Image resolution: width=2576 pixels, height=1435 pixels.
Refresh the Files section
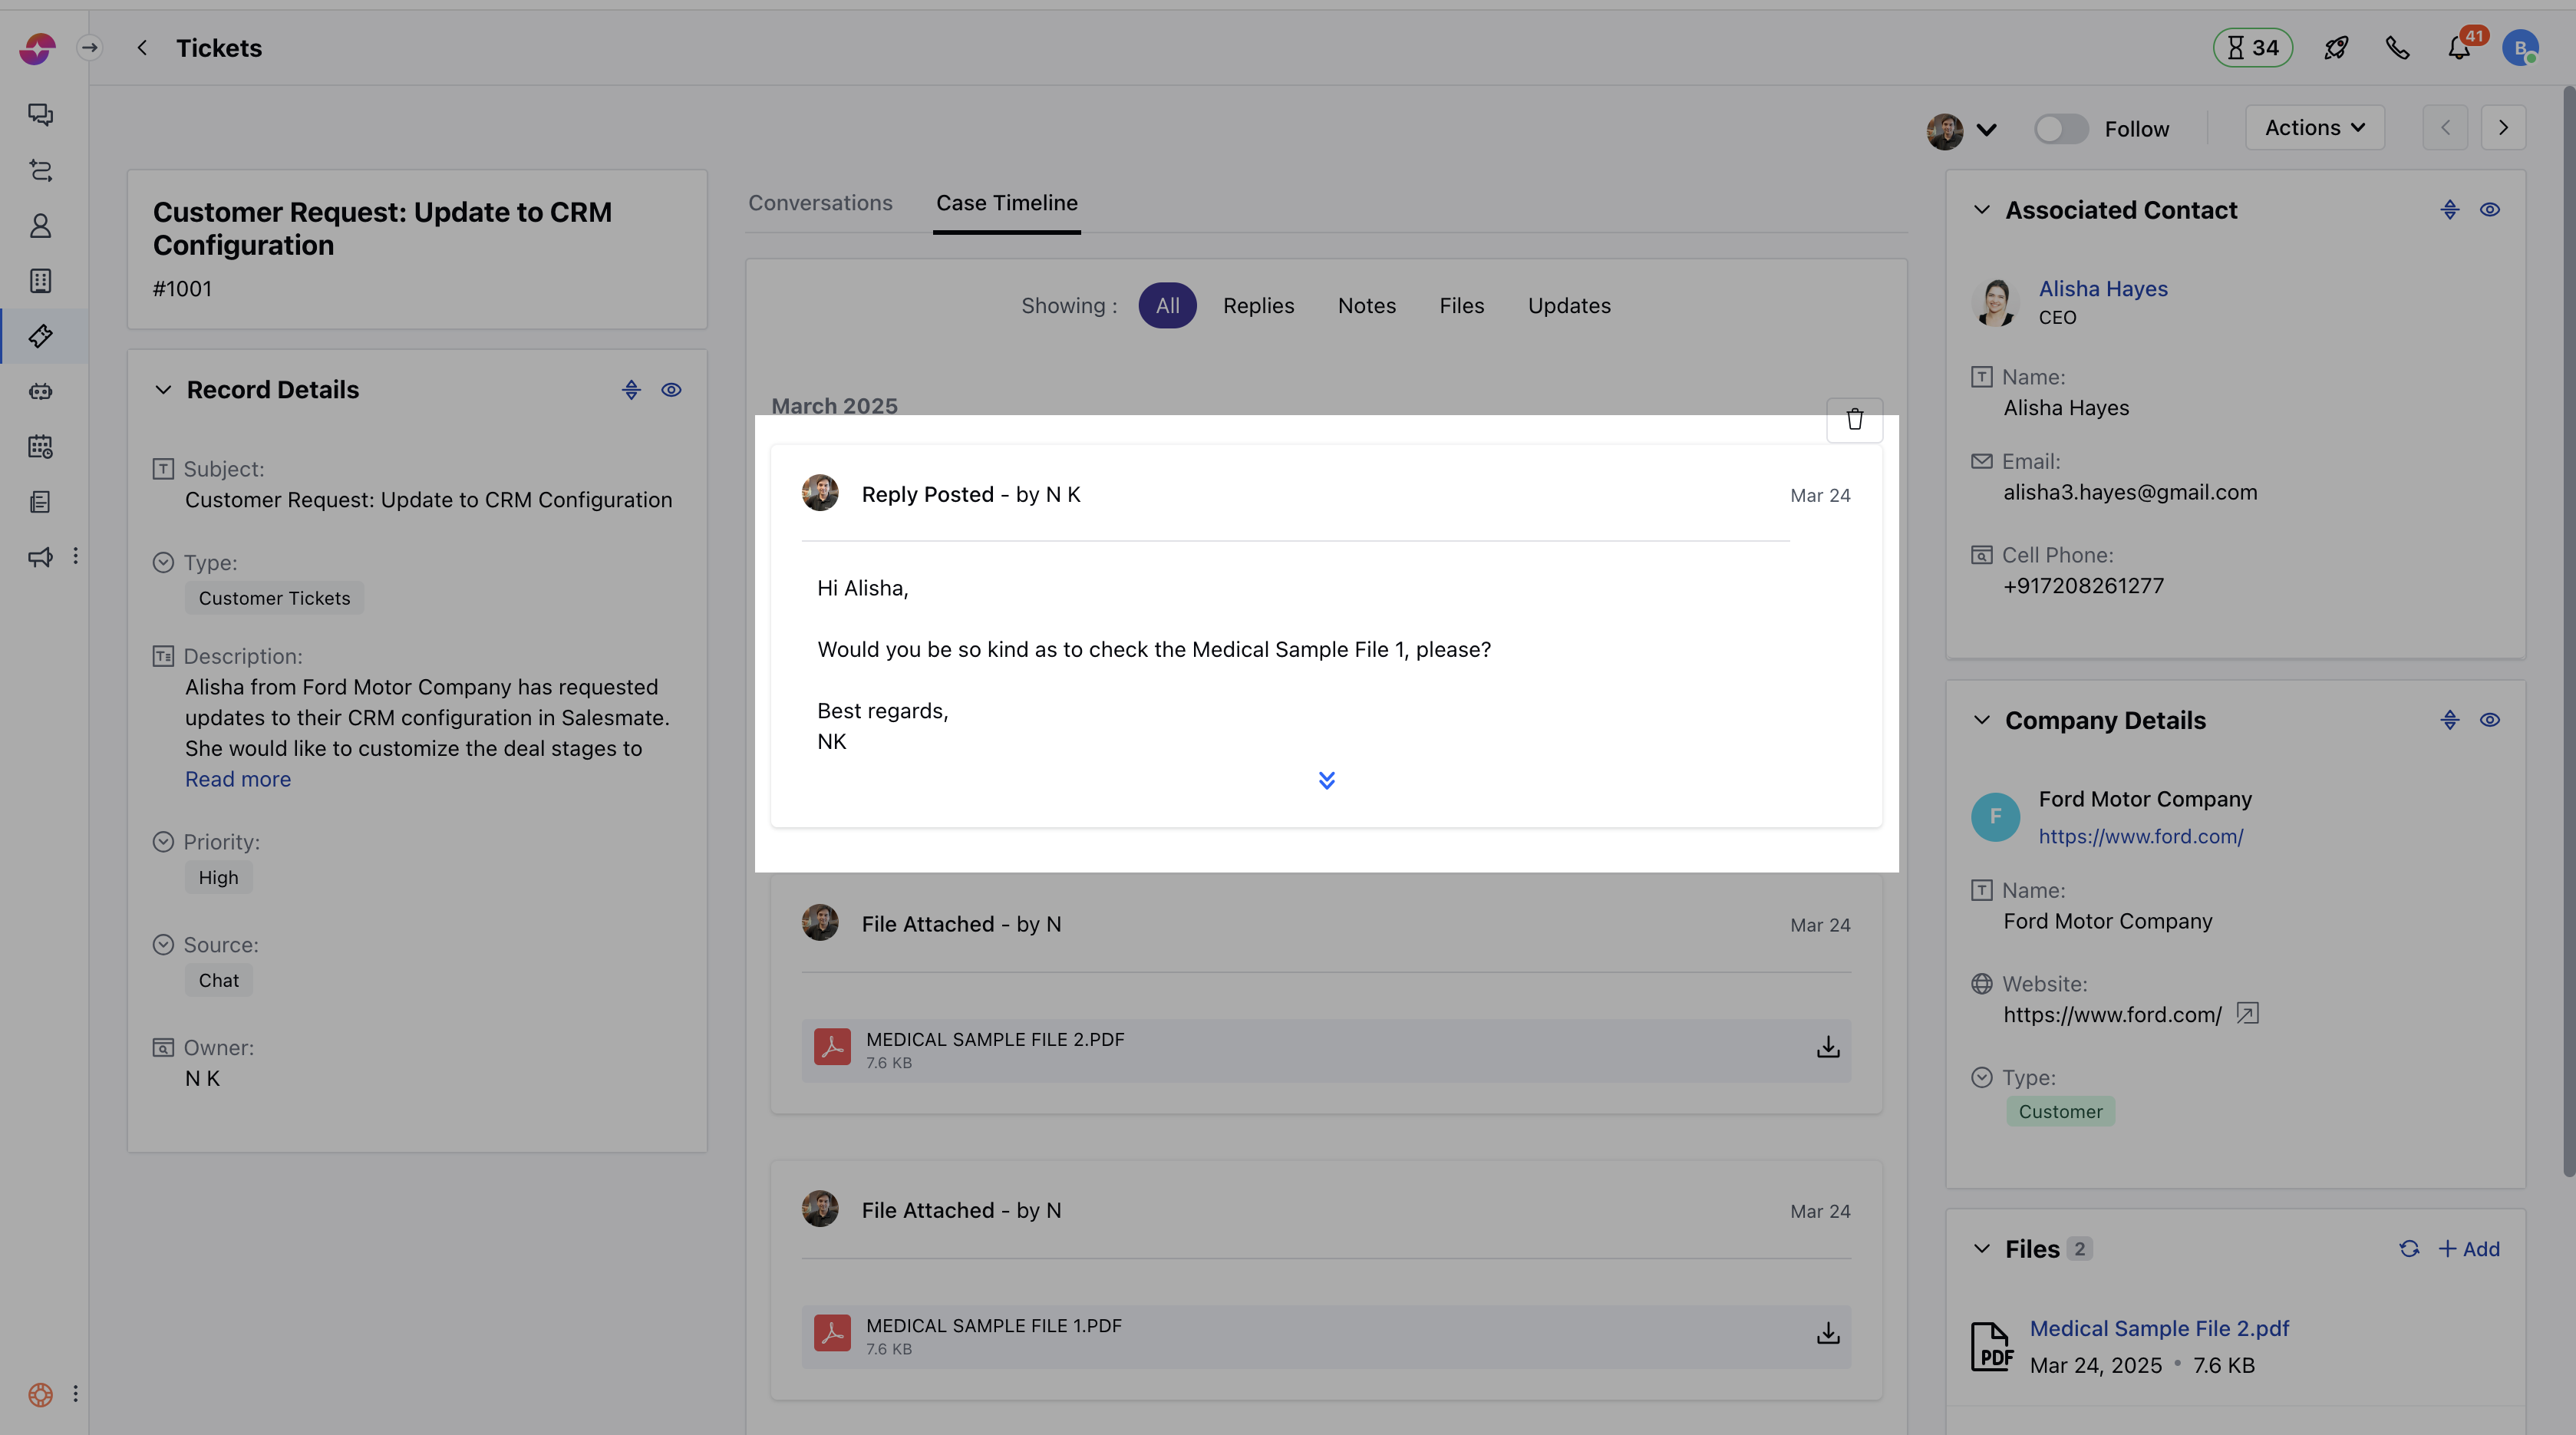2409,1249
